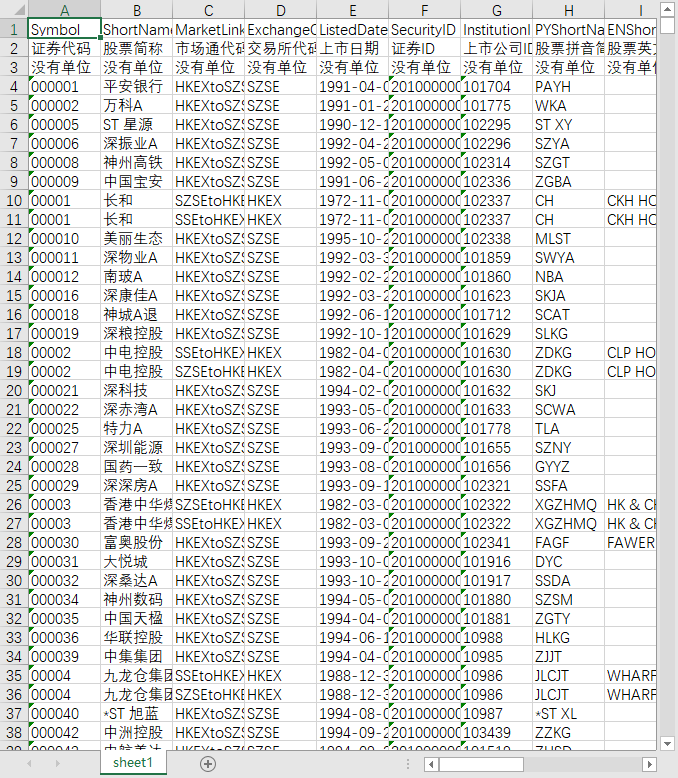Select the FAWER cell in row 28
The width and height of the screenshot is (678, 778).
coord(630,542)
